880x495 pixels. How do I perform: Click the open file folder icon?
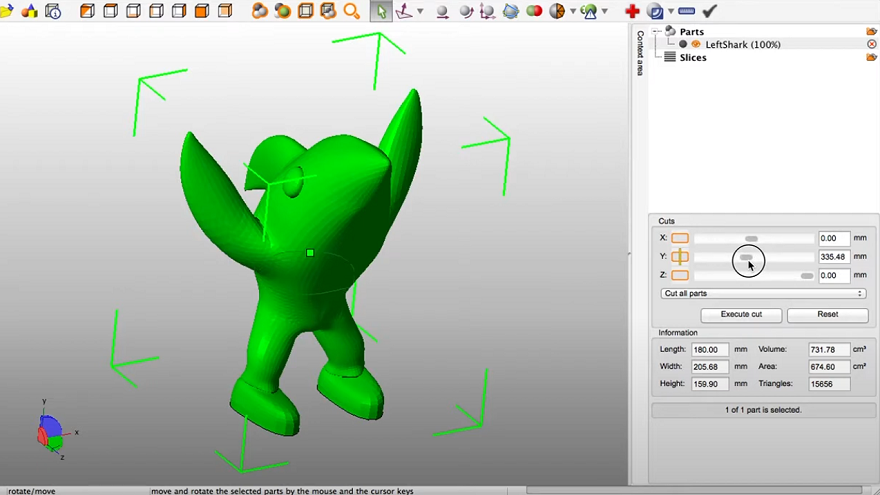click(x=6, y=11)
